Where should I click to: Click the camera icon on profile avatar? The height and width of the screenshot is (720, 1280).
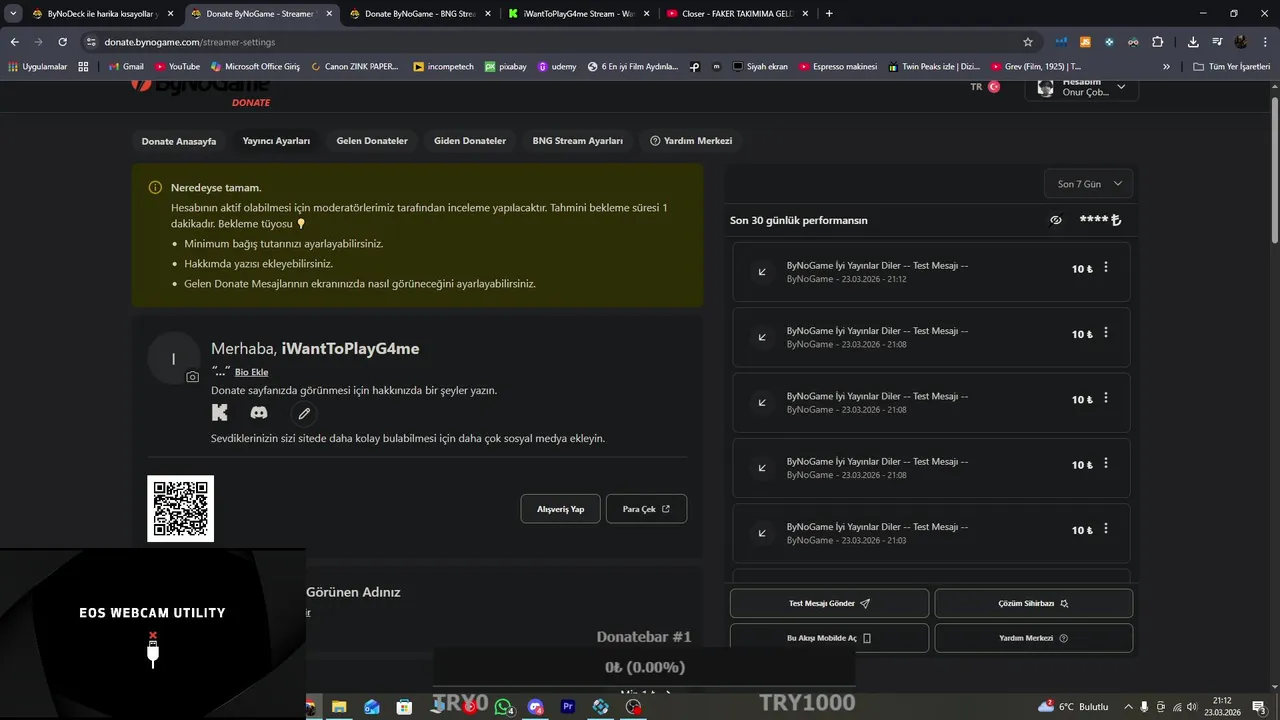coord(193,377)
